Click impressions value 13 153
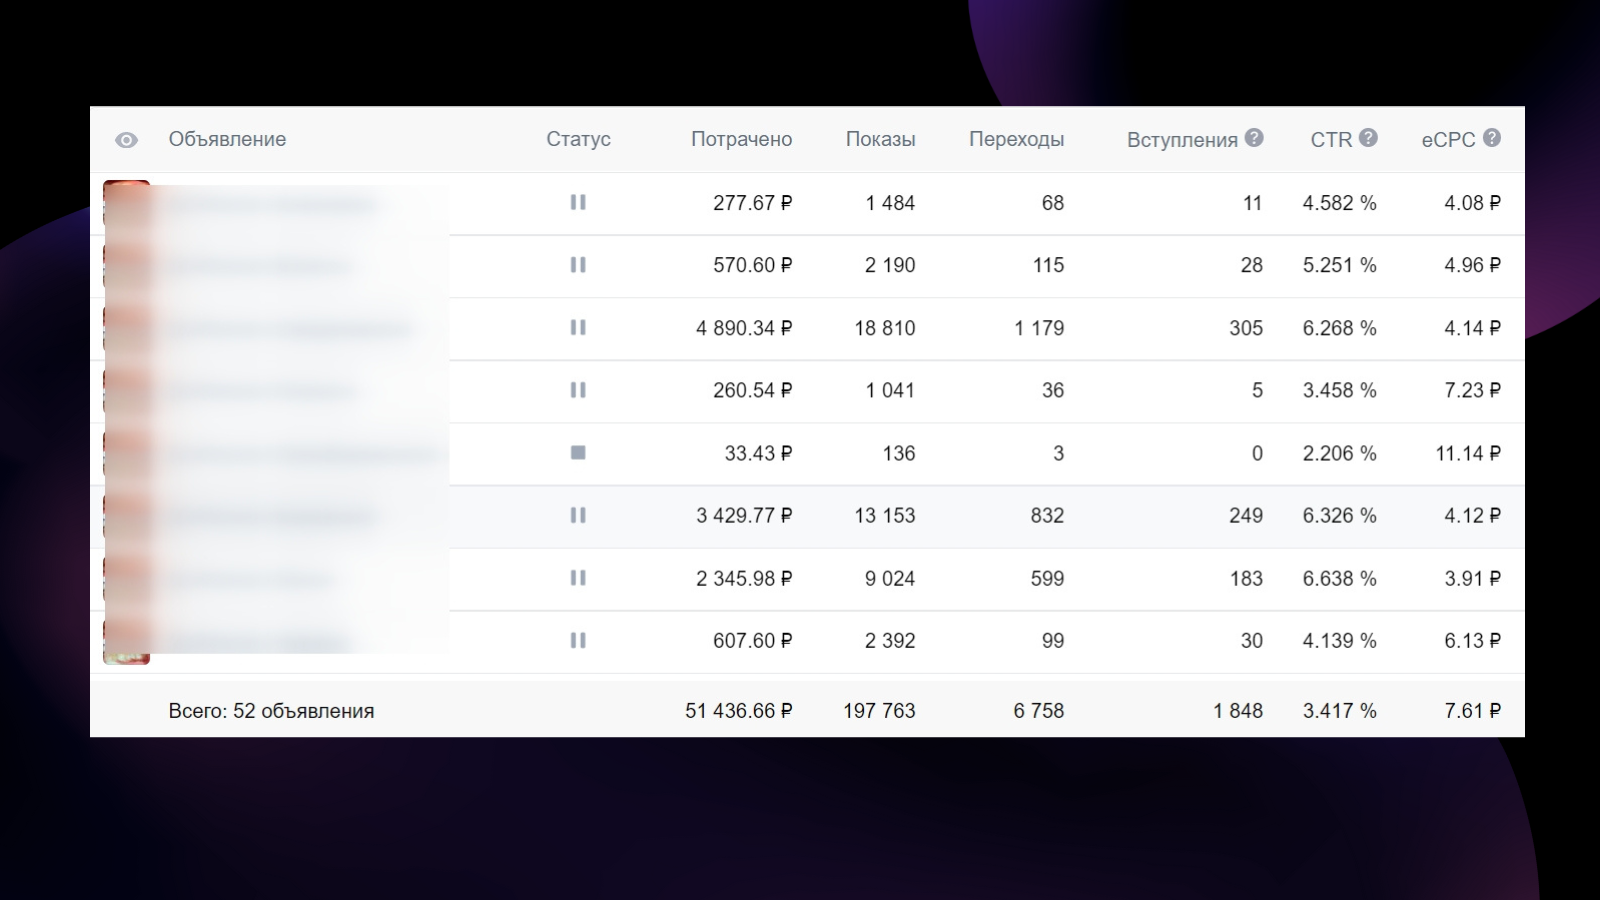The width and height of the screenshot is (1600, 900). [x=885, y=515]
